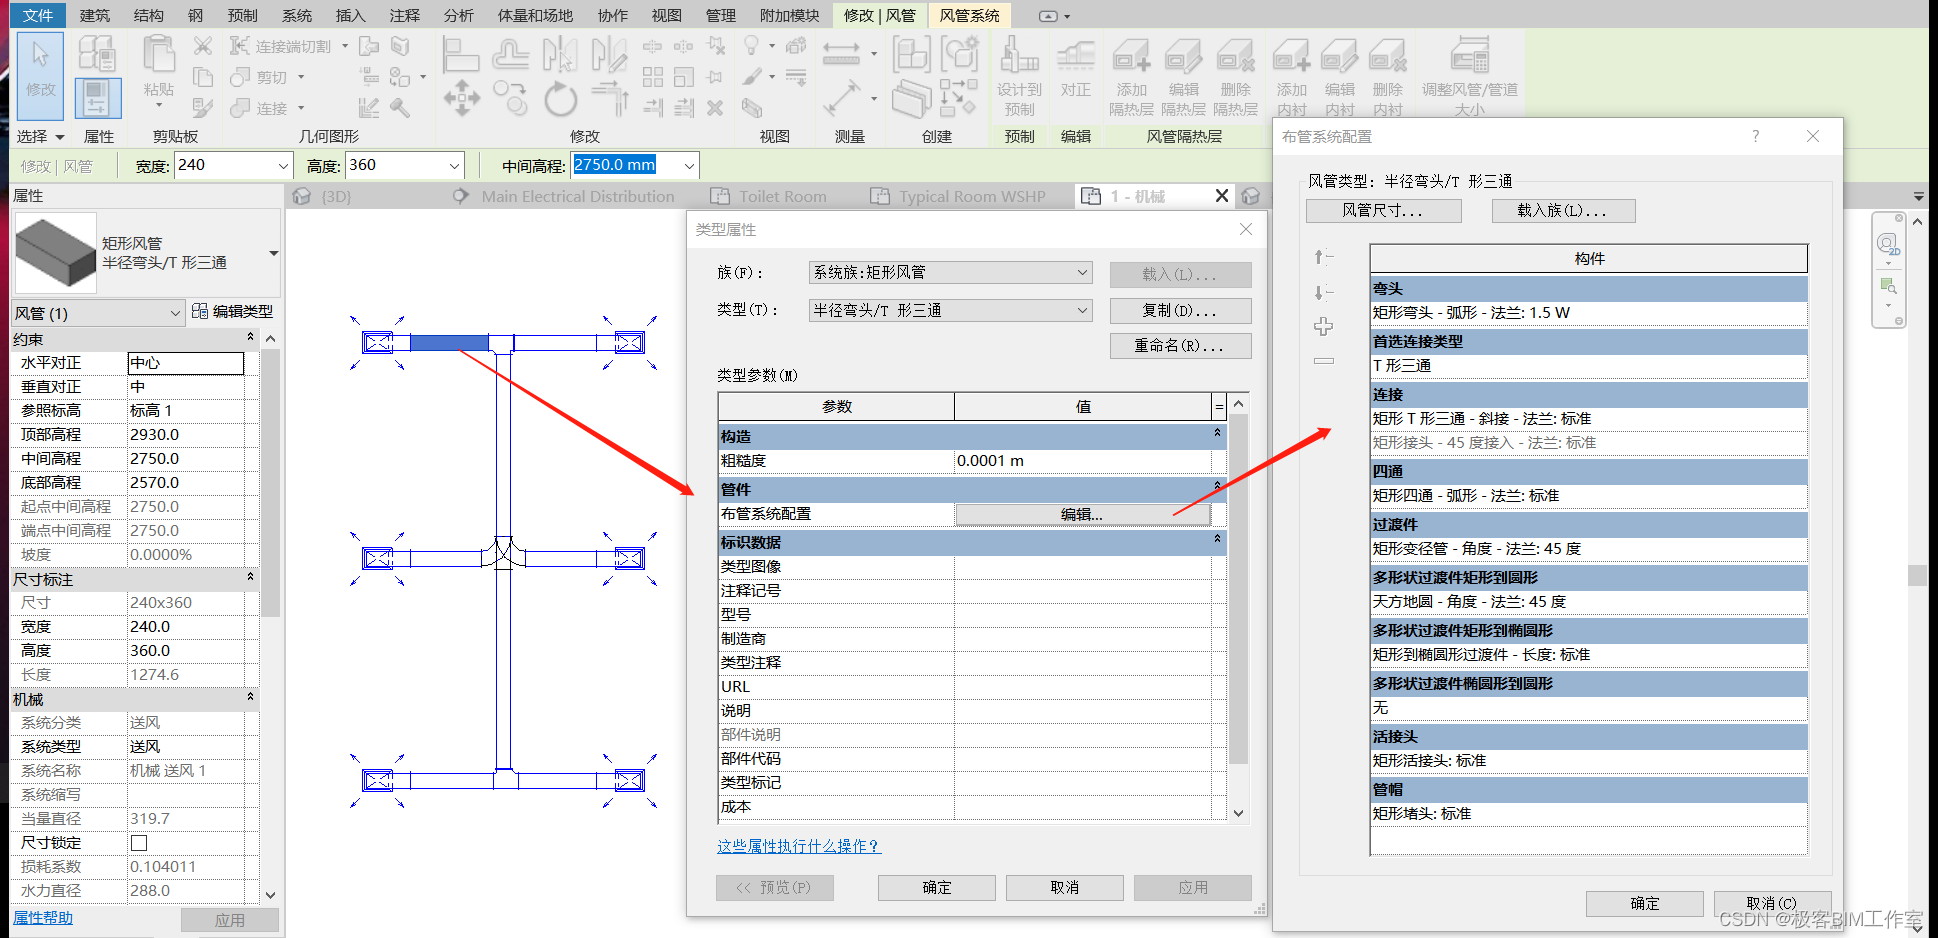Image resolution: width=1938 pixels, height=938 pixels.
Task: Click the Align tool in 修改 panel
Action: point(461,54)
